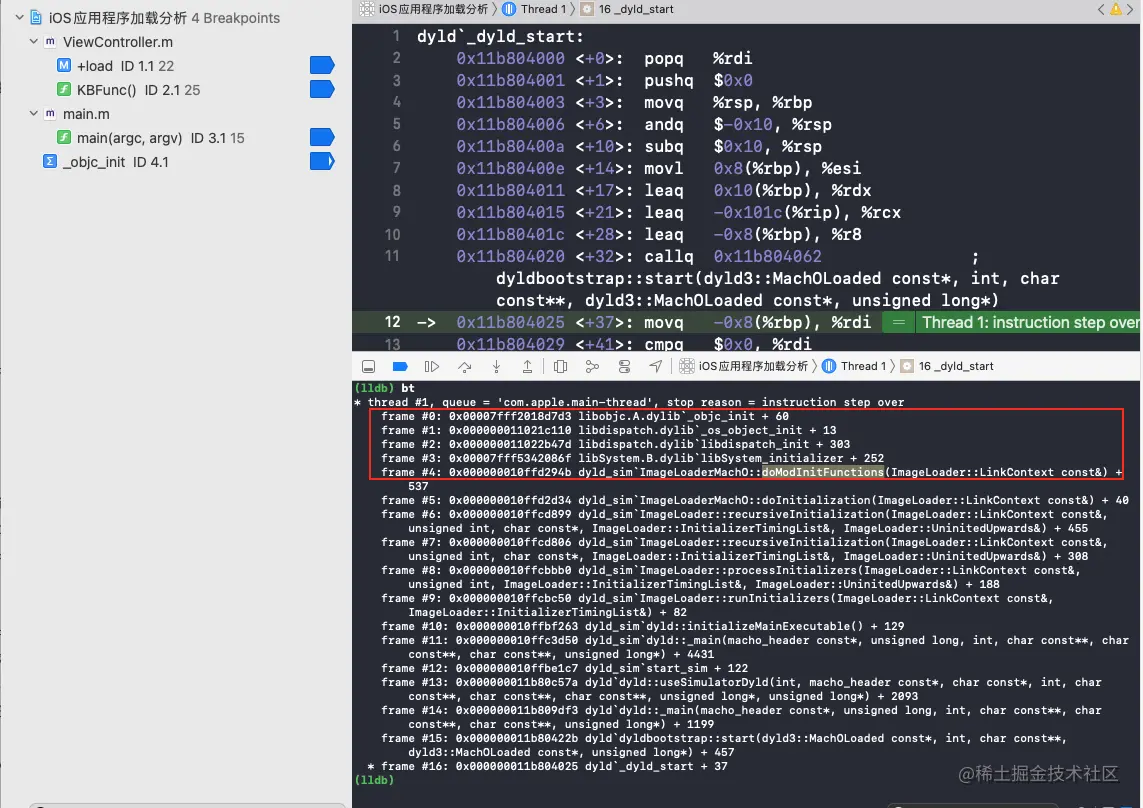Image resolution: width=1143 pixels, height=808 pixels.
Task: Toggle the KBFunc() ID 2.1 breakpoint indicator
Action: pyautogui.click(x=321, y=90)
